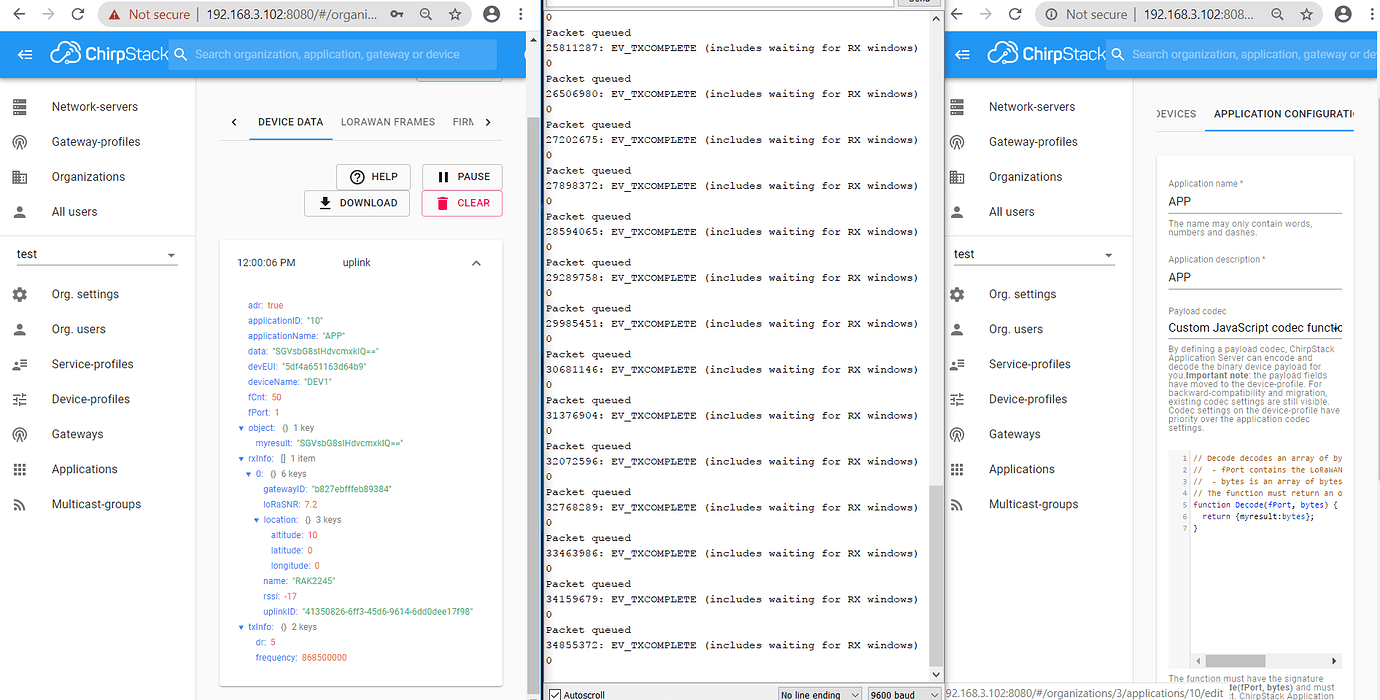Screen dimensions: 1380x700
Task: Open Multicast-groups icon in left sidebar
Action: click(x=20, y=504)
